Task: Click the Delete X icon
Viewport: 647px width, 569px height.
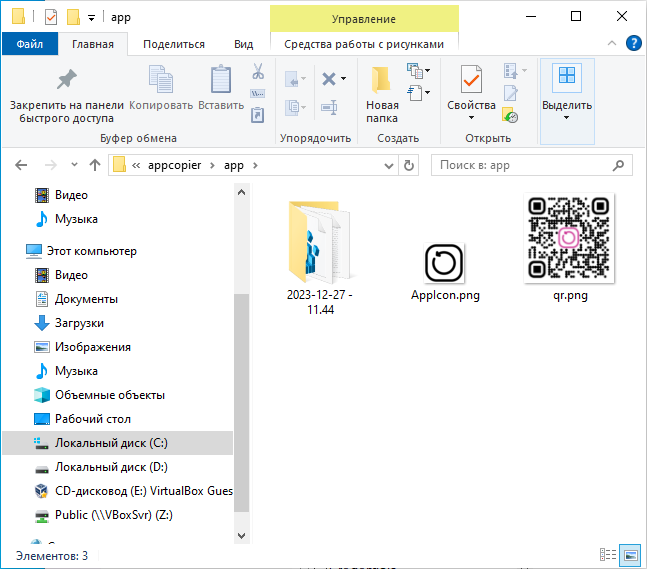Action: pyautogui.click(x=329, y=78)
